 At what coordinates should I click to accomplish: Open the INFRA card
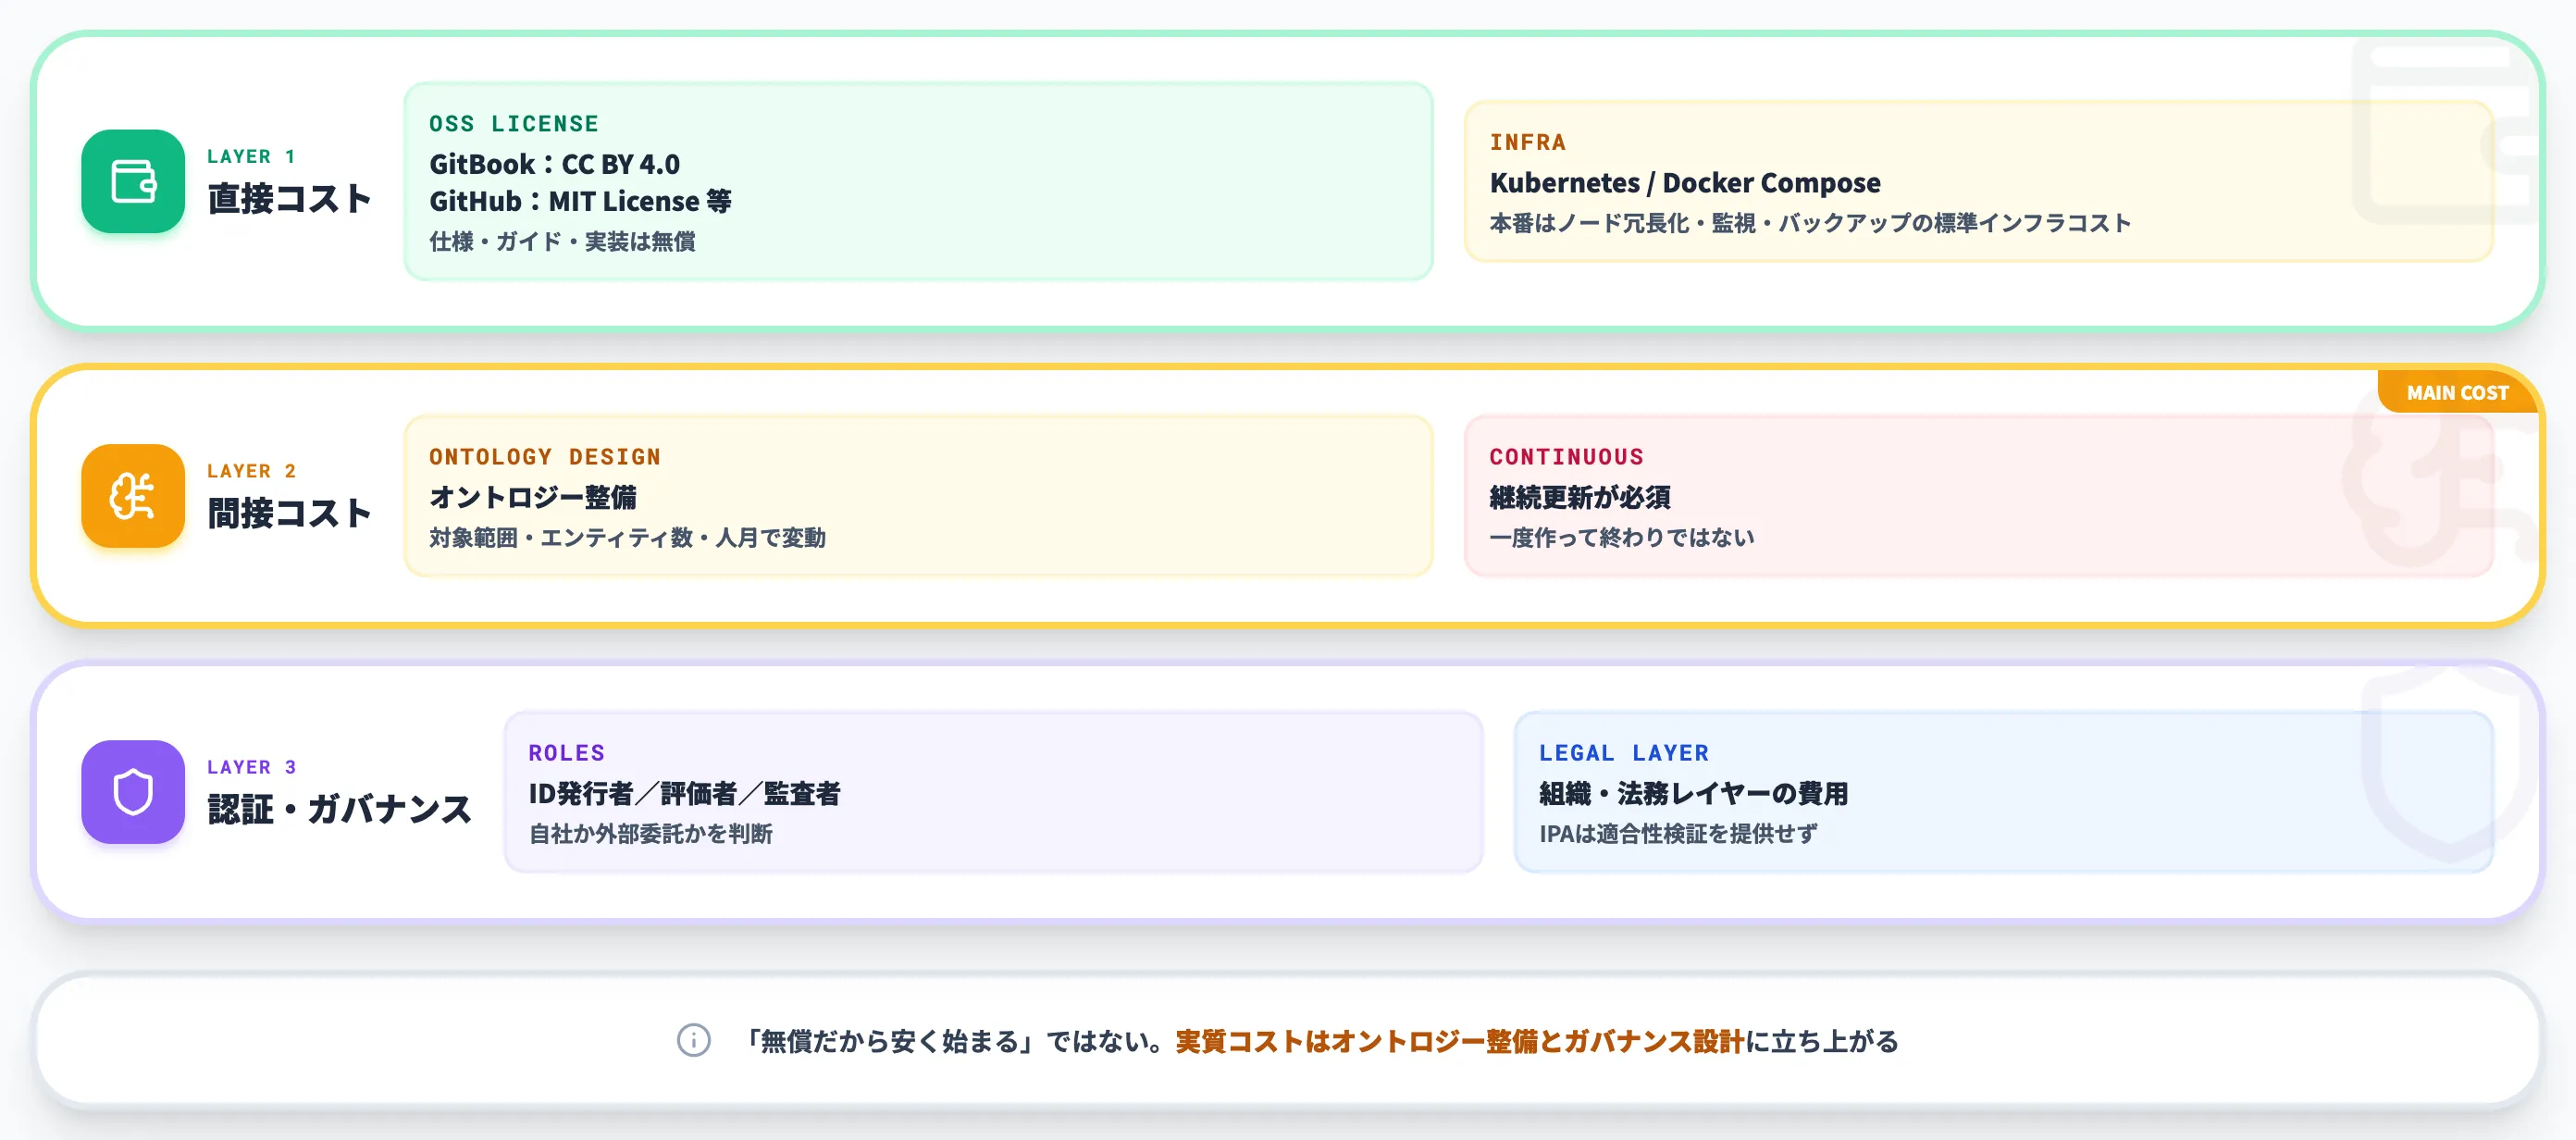[x=1978, y=181]
